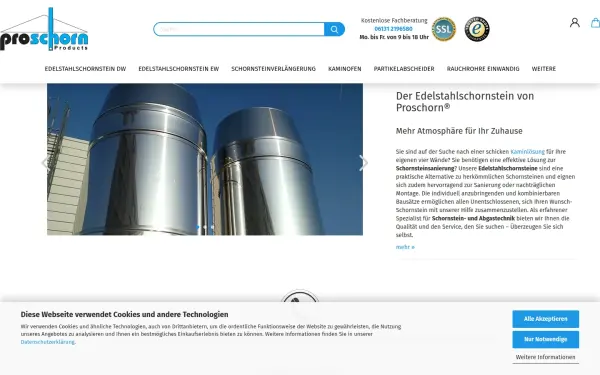Go to previous slide in image carousel
The height and width of the screenshot is (375, 600).
coord(45,163)
